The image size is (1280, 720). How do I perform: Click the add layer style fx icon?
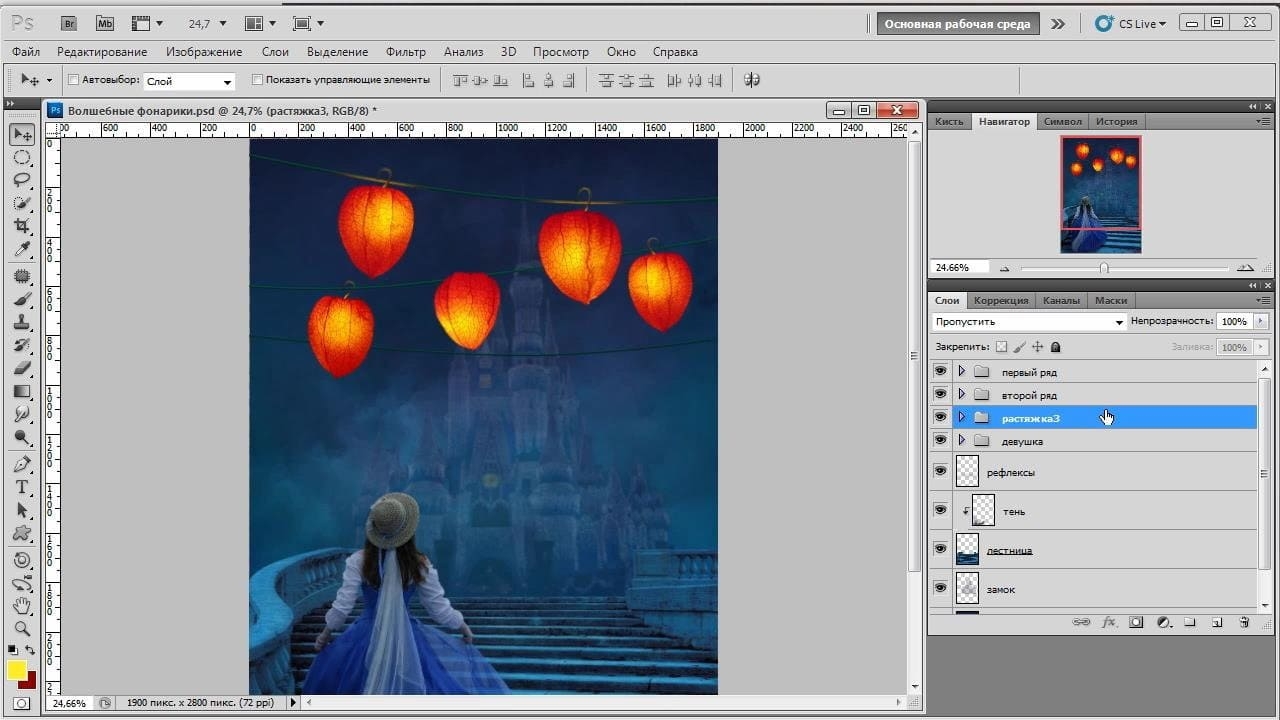[1109, 622]
